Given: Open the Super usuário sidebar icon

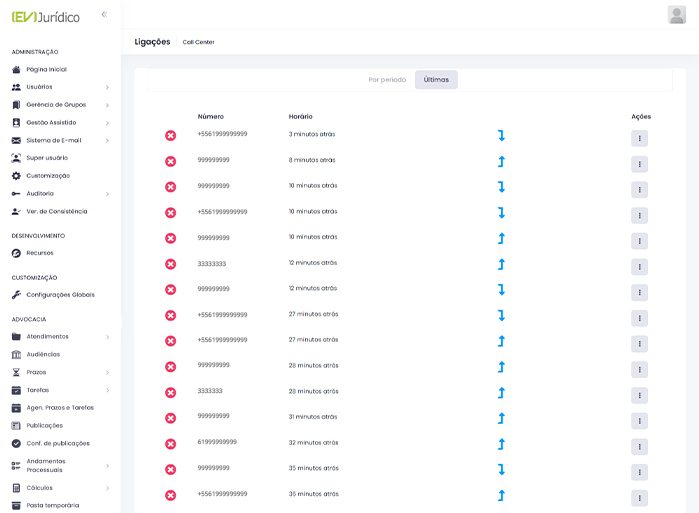Looking at the screenshot, I should coord(16,158).
